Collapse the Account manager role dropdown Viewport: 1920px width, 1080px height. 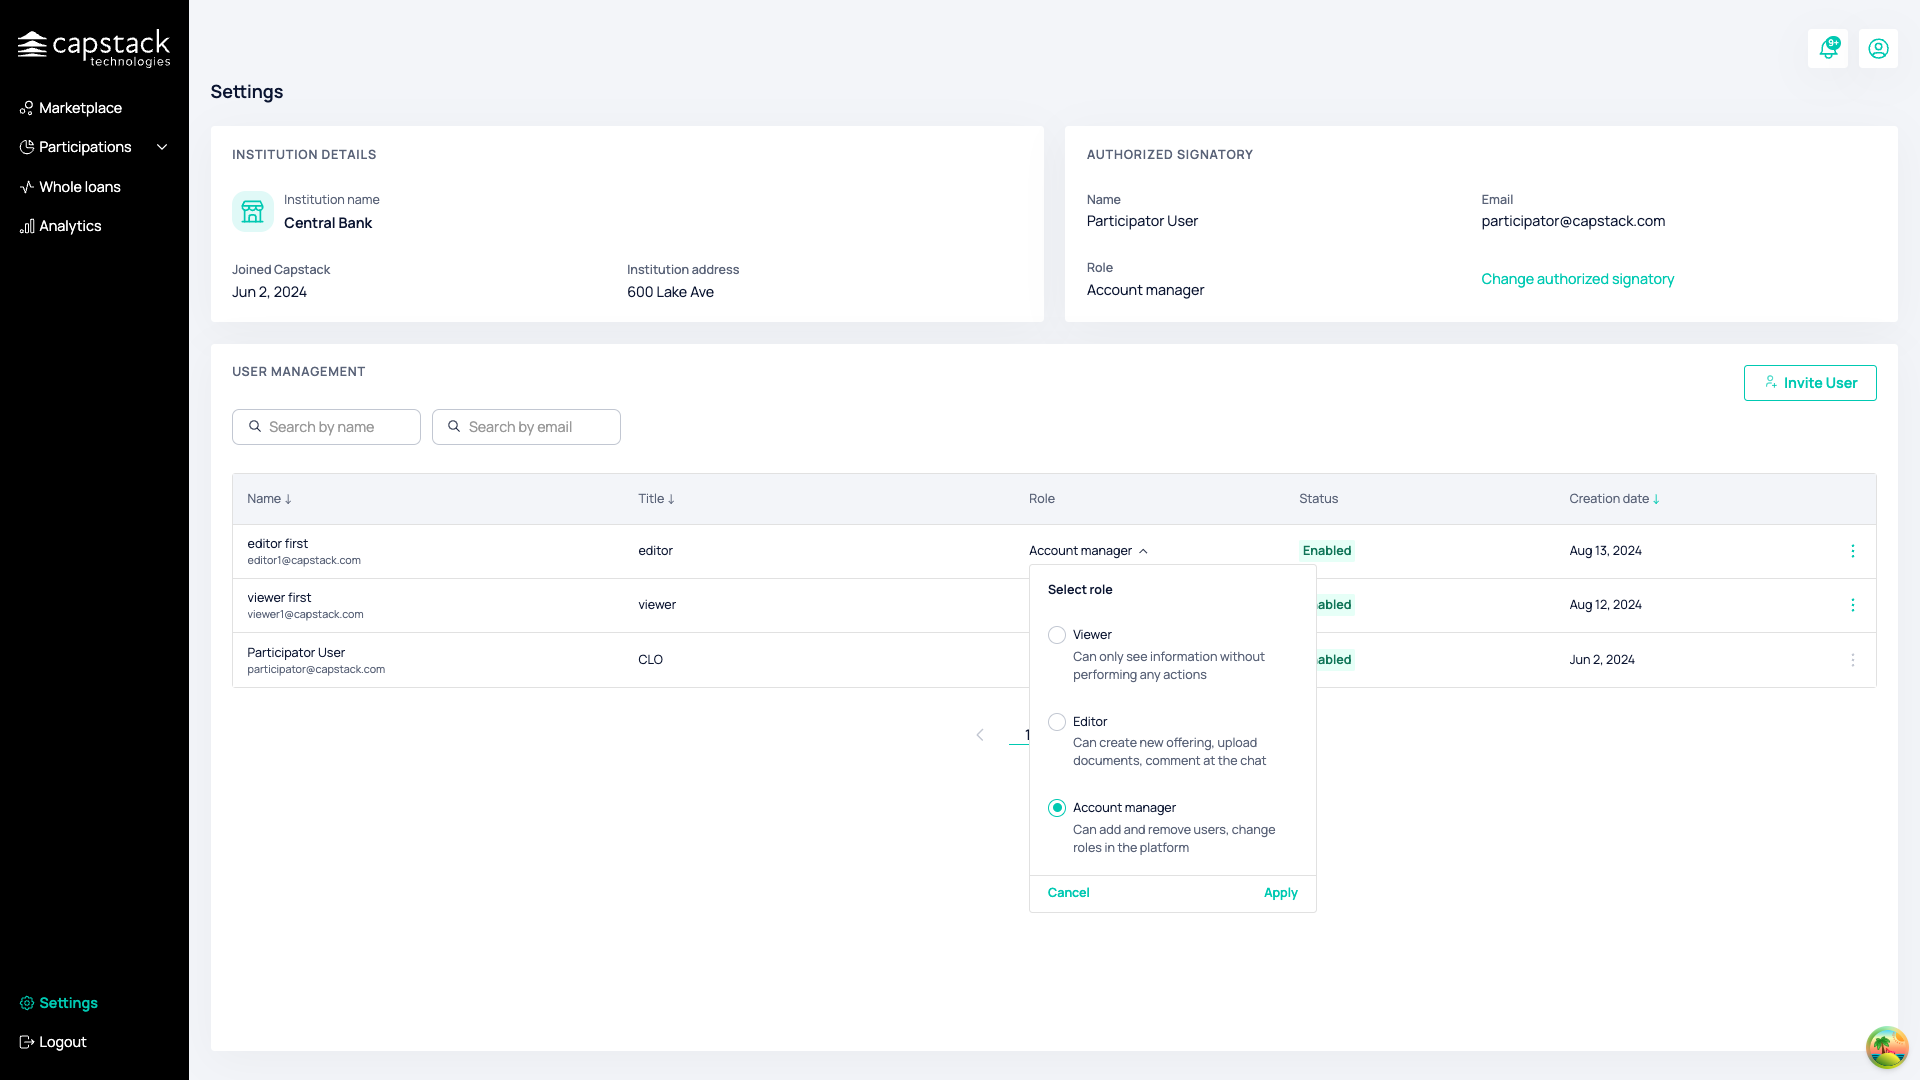coord(1088,551)
